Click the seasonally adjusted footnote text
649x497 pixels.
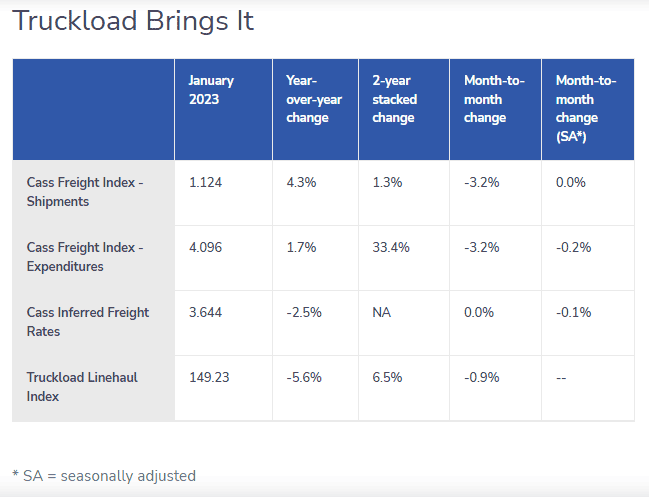[x=104, y=476]
